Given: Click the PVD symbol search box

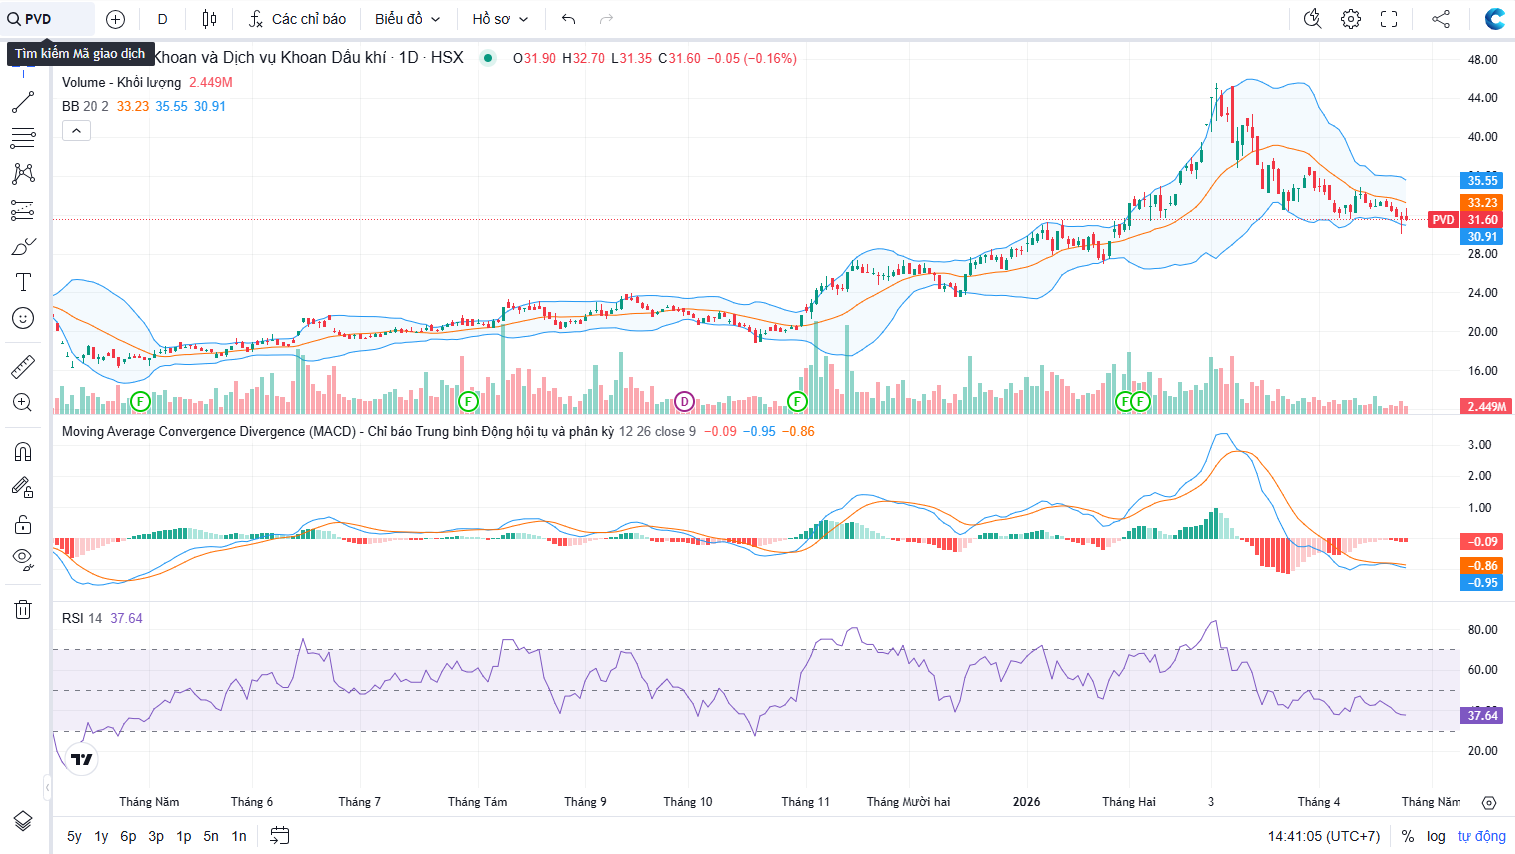Looking at the screenshot, I should pos(48,19).
